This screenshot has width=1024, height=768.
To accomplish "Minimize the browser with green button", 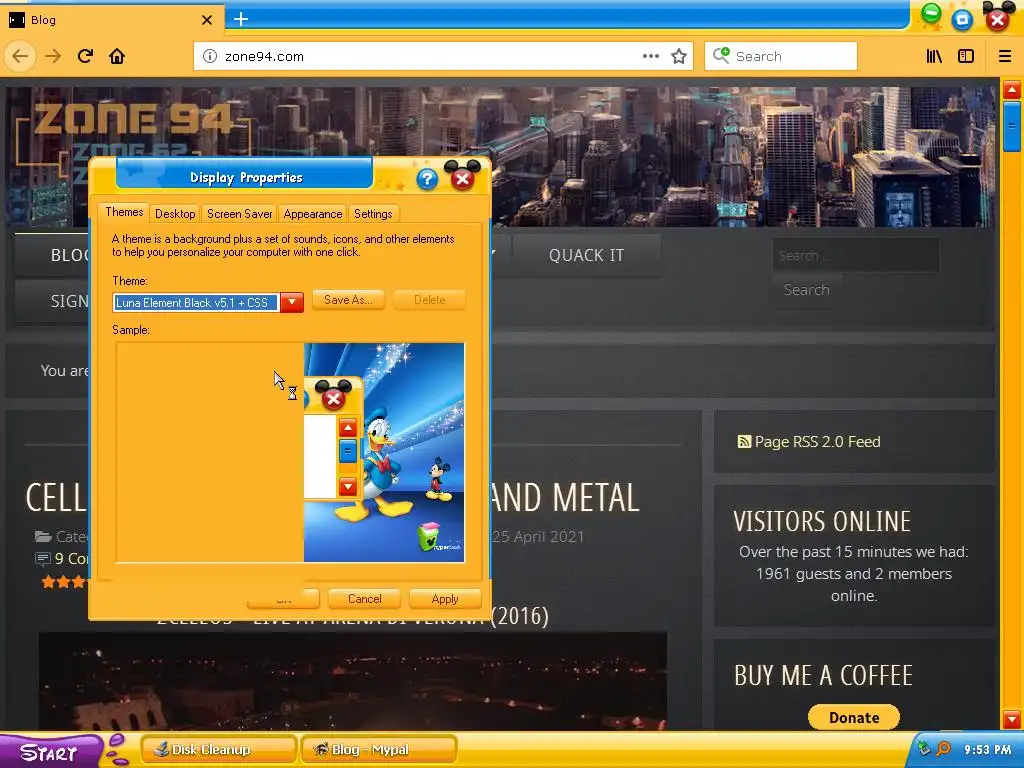I will 931,13.
